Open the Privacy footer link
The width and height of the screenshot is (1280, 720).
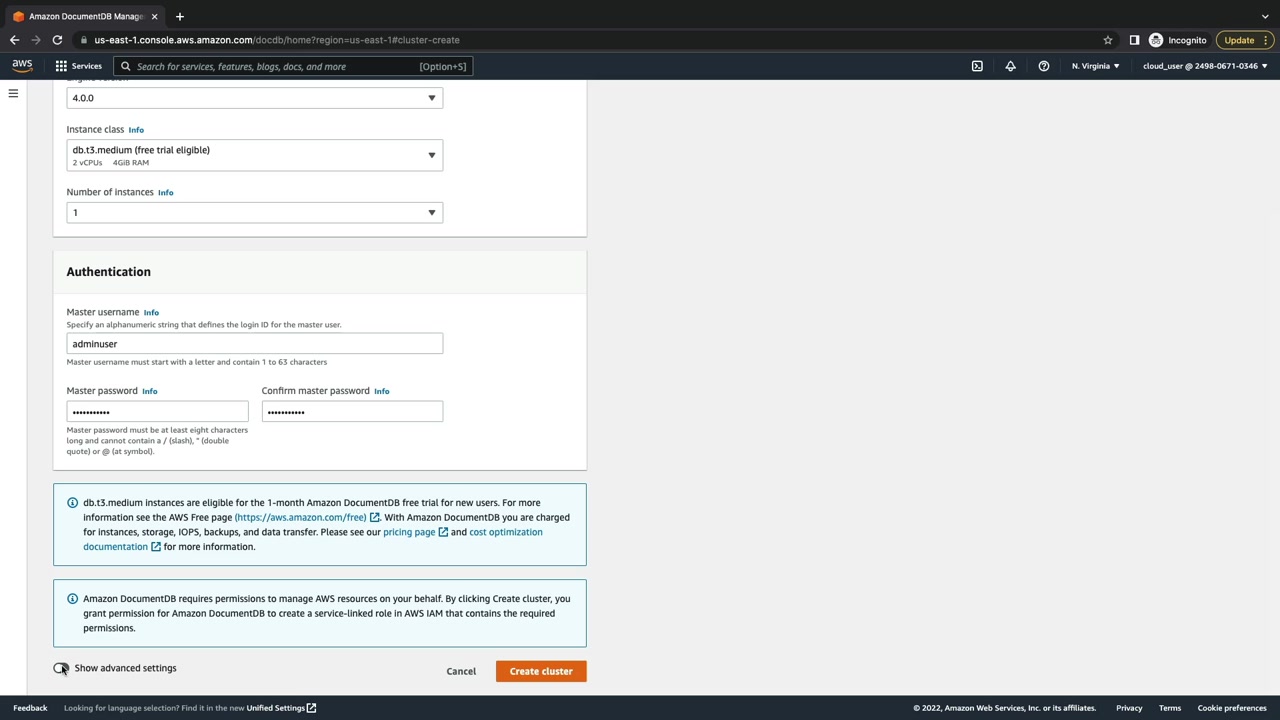[x=1129, y=708]
